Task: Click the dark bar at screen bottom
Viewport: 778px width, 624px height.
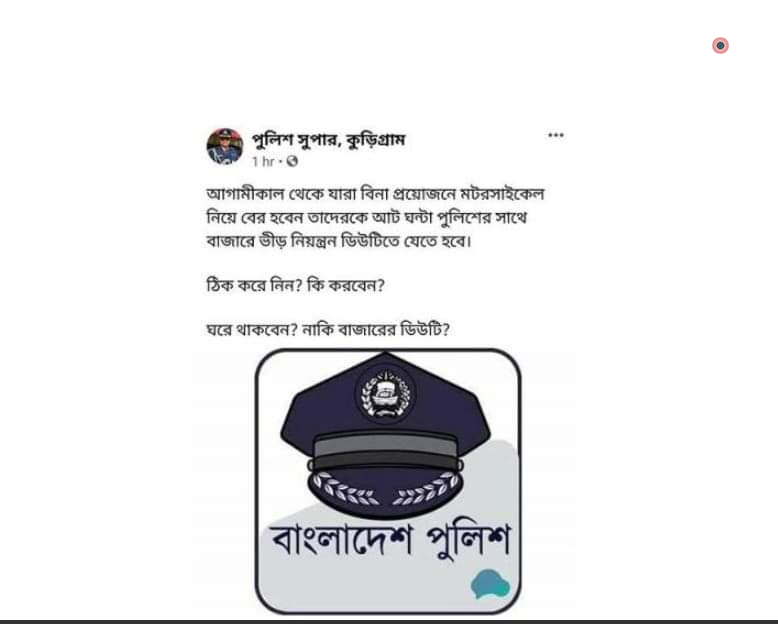Action: [389, 622]
